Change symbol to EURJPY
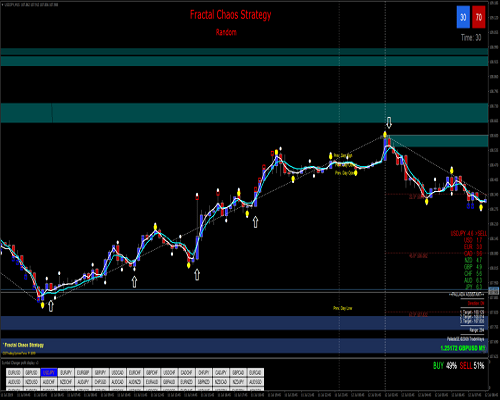This screenshot has height=400, width=500. point(66,372)
